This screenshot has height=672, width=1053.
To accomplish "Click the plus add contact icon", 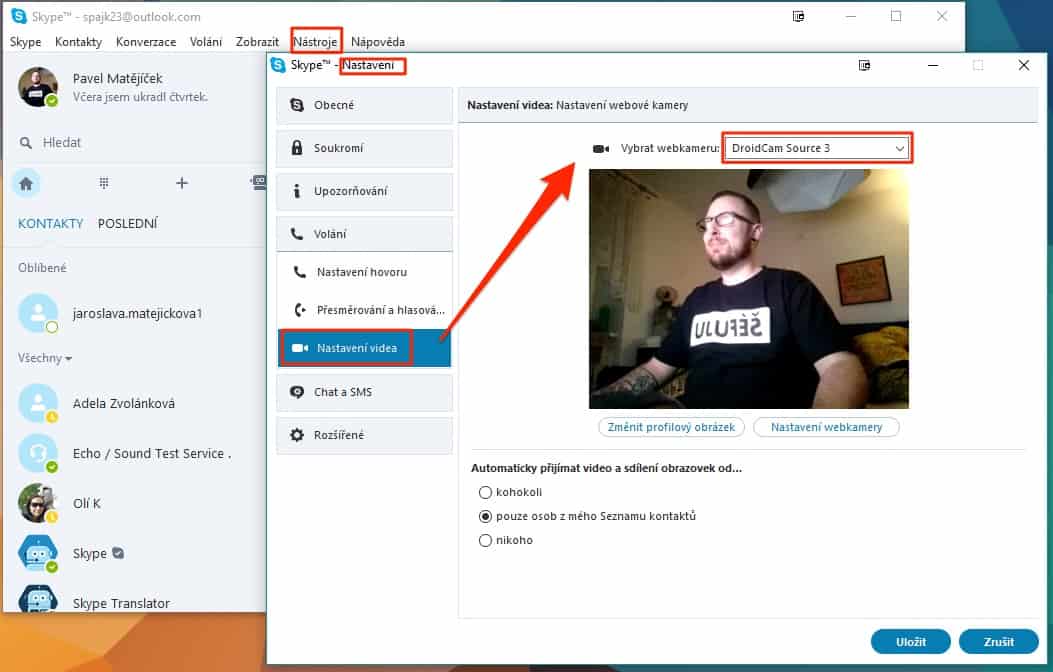I will [x=181, y=183].
